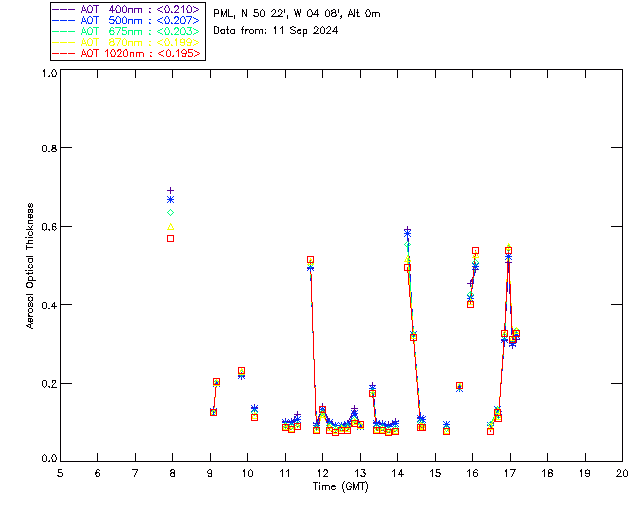640x512 pixels.
Task: Click the AOT 870nm legend entry
Action: [127, 42]
